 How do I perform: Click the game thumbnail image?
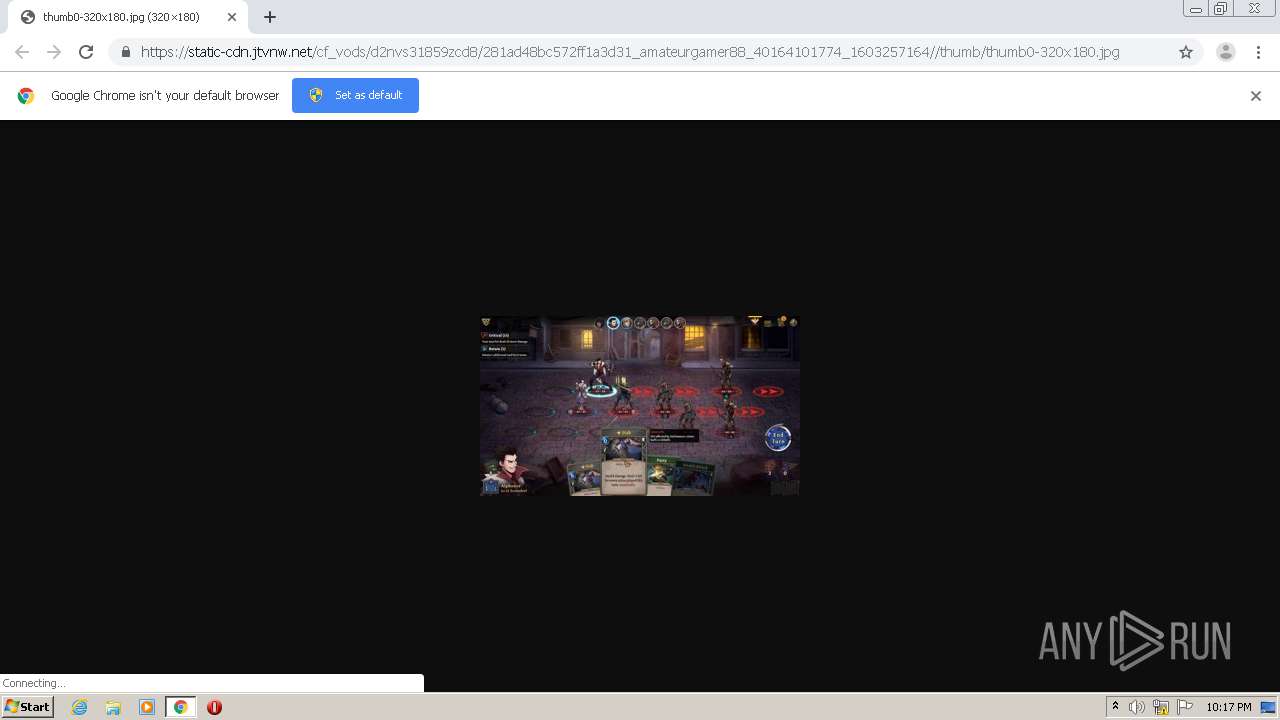[x=640, y=406]
